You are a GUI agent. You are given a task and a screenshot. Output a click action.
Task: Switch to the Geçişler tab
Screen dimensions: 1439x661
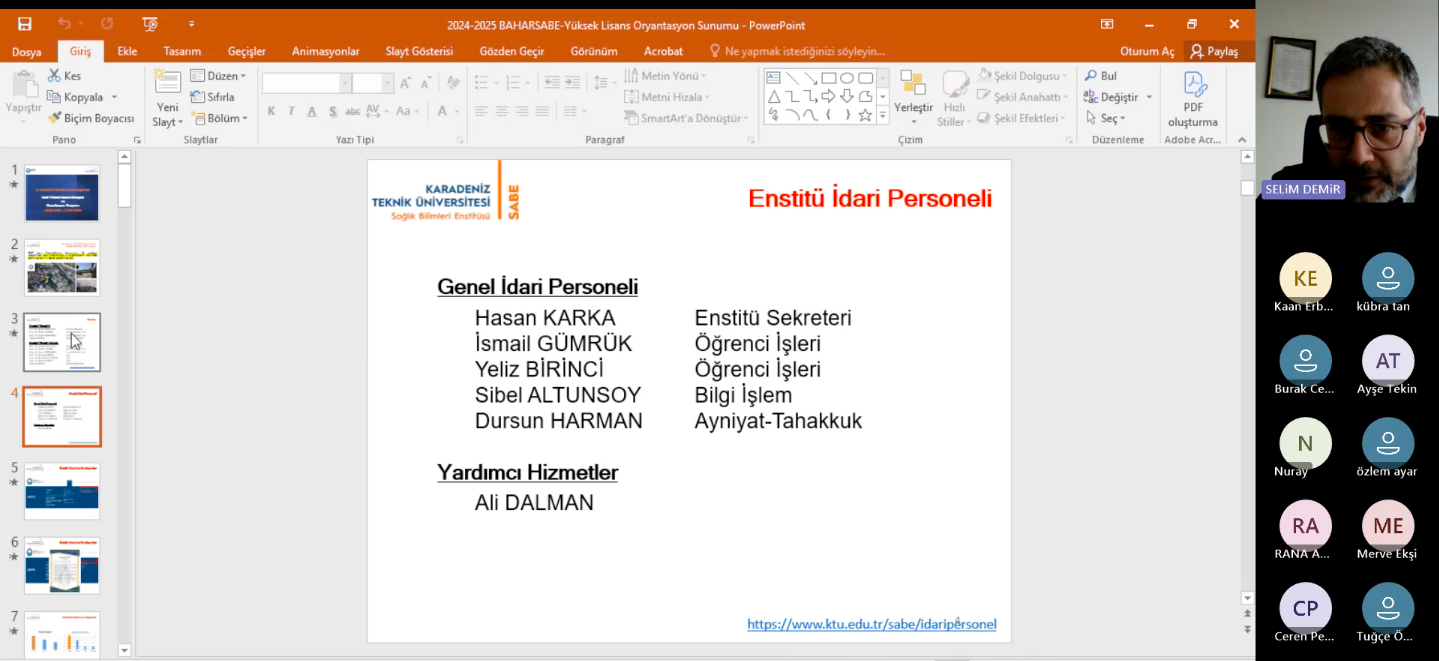tap(247, 51)
